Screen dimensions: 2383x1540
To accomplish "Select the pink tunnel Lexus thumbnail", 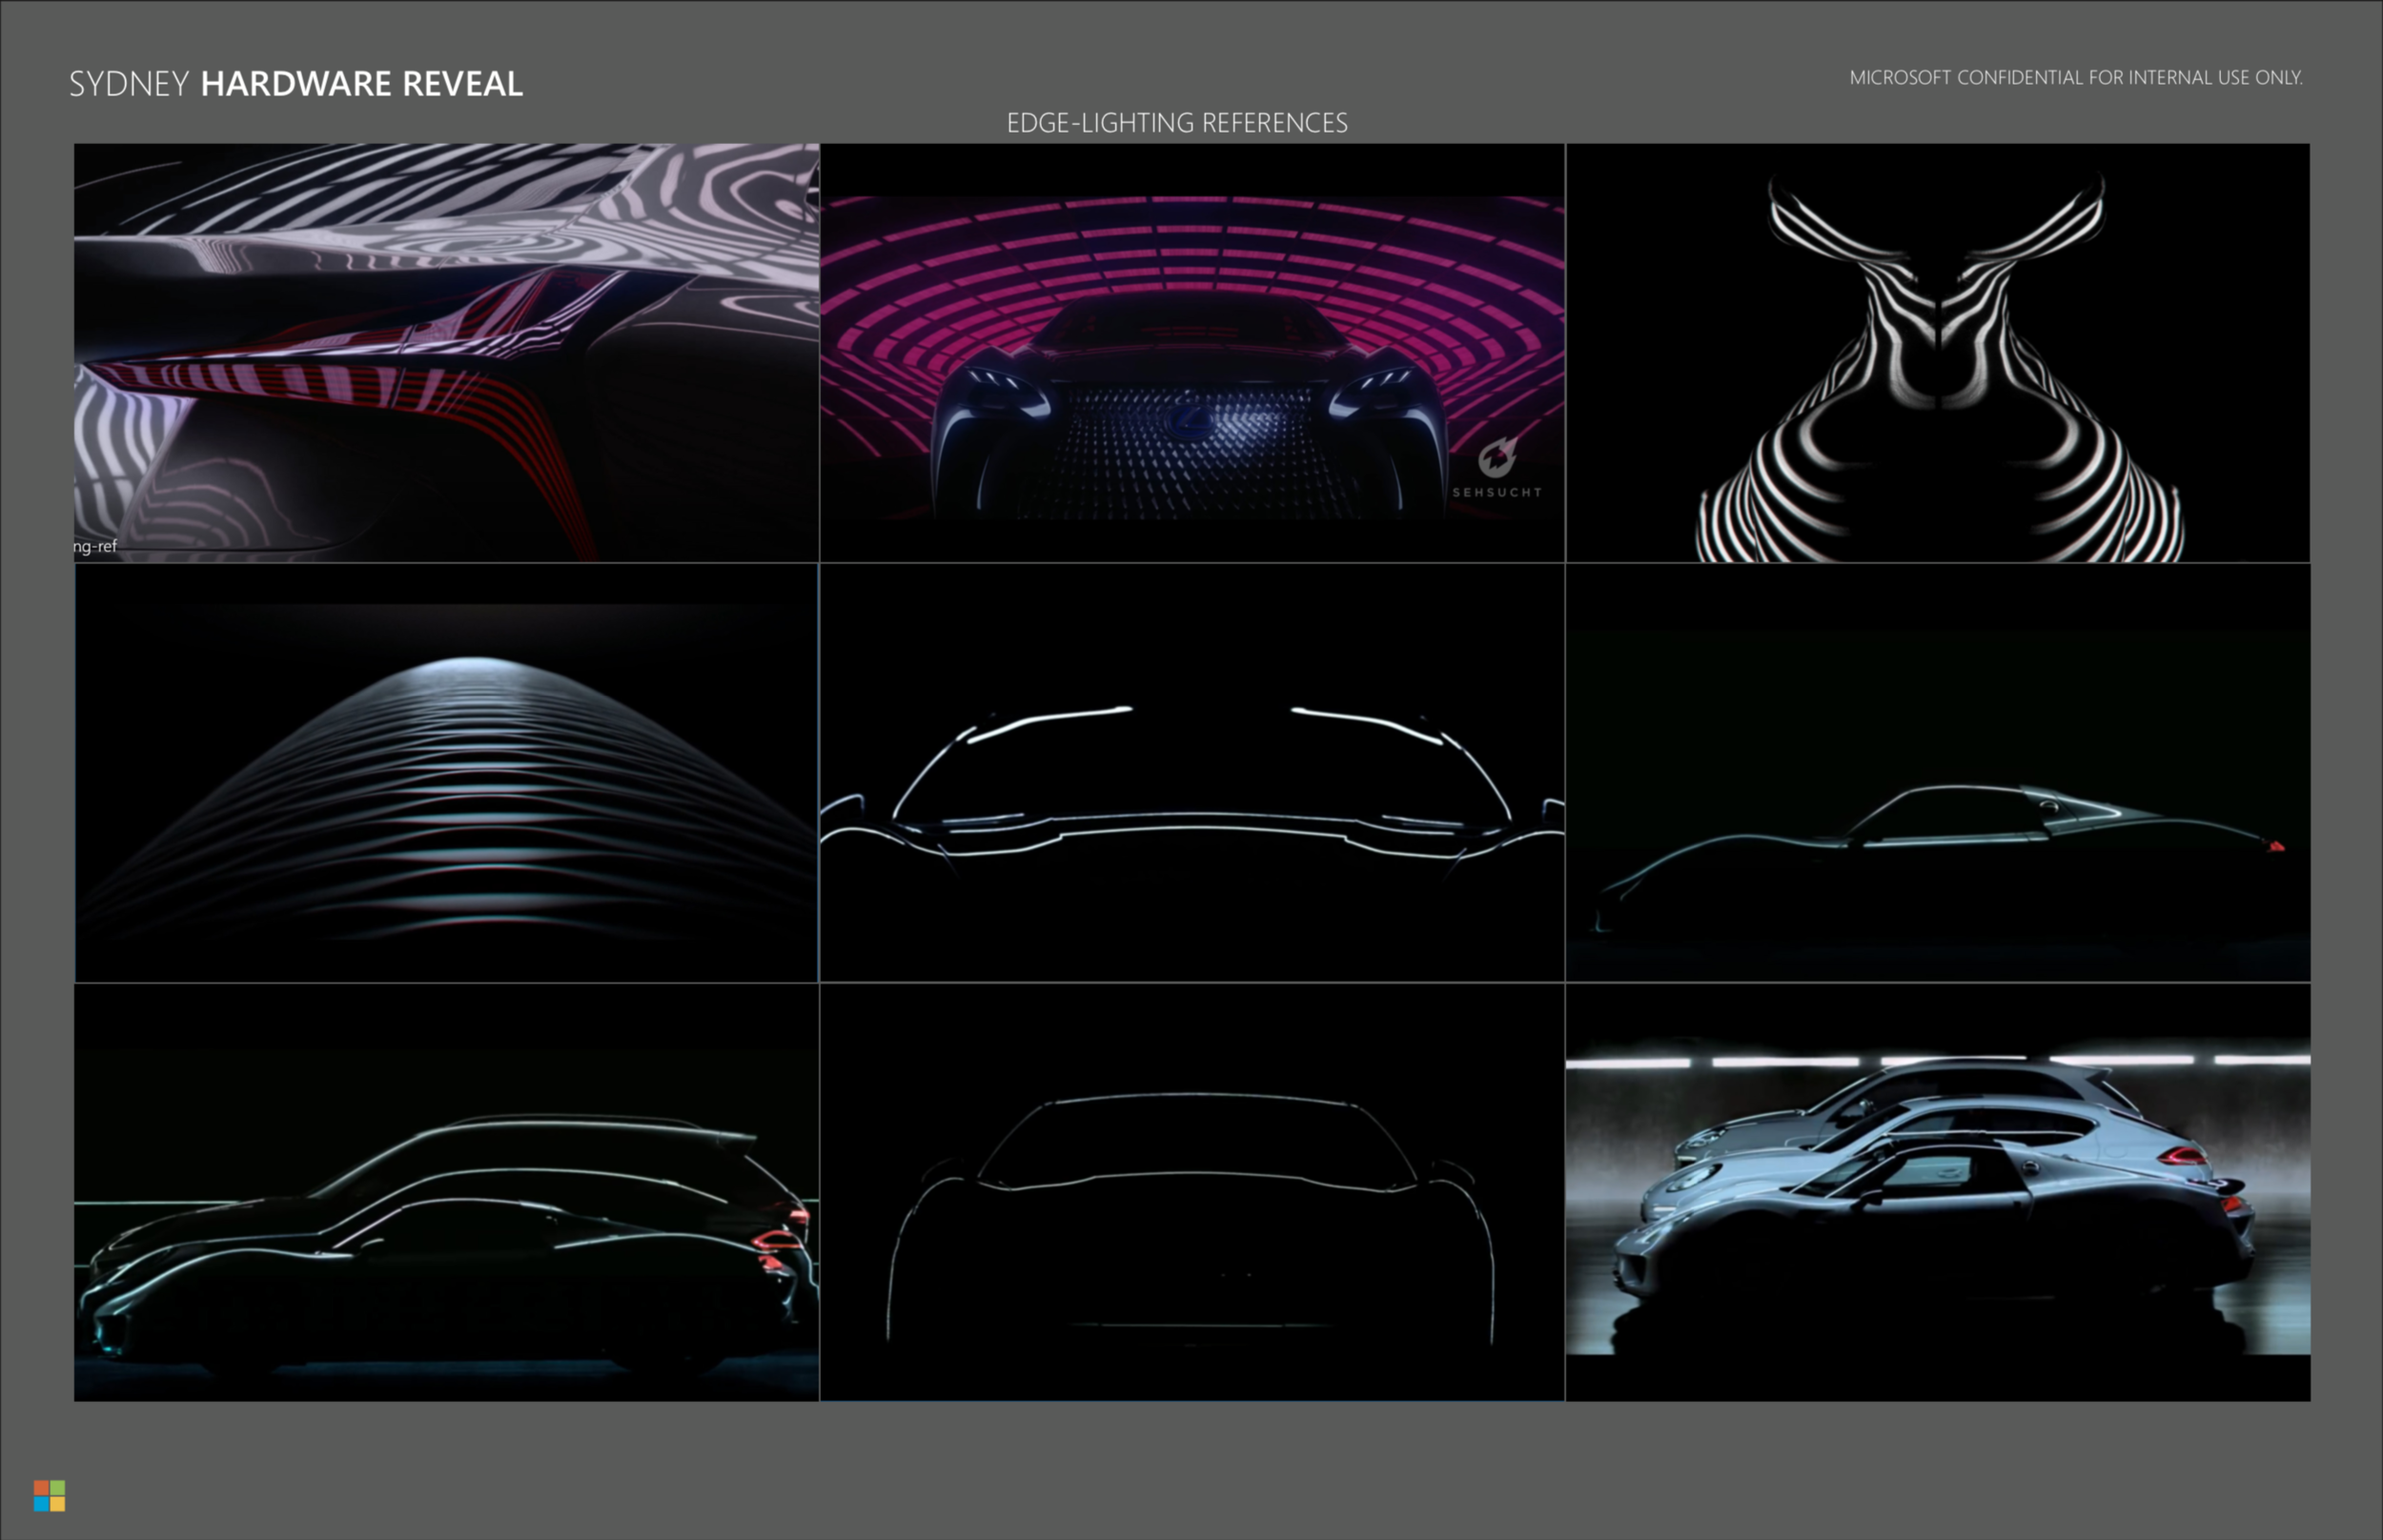I will [x=1192, y=352].
